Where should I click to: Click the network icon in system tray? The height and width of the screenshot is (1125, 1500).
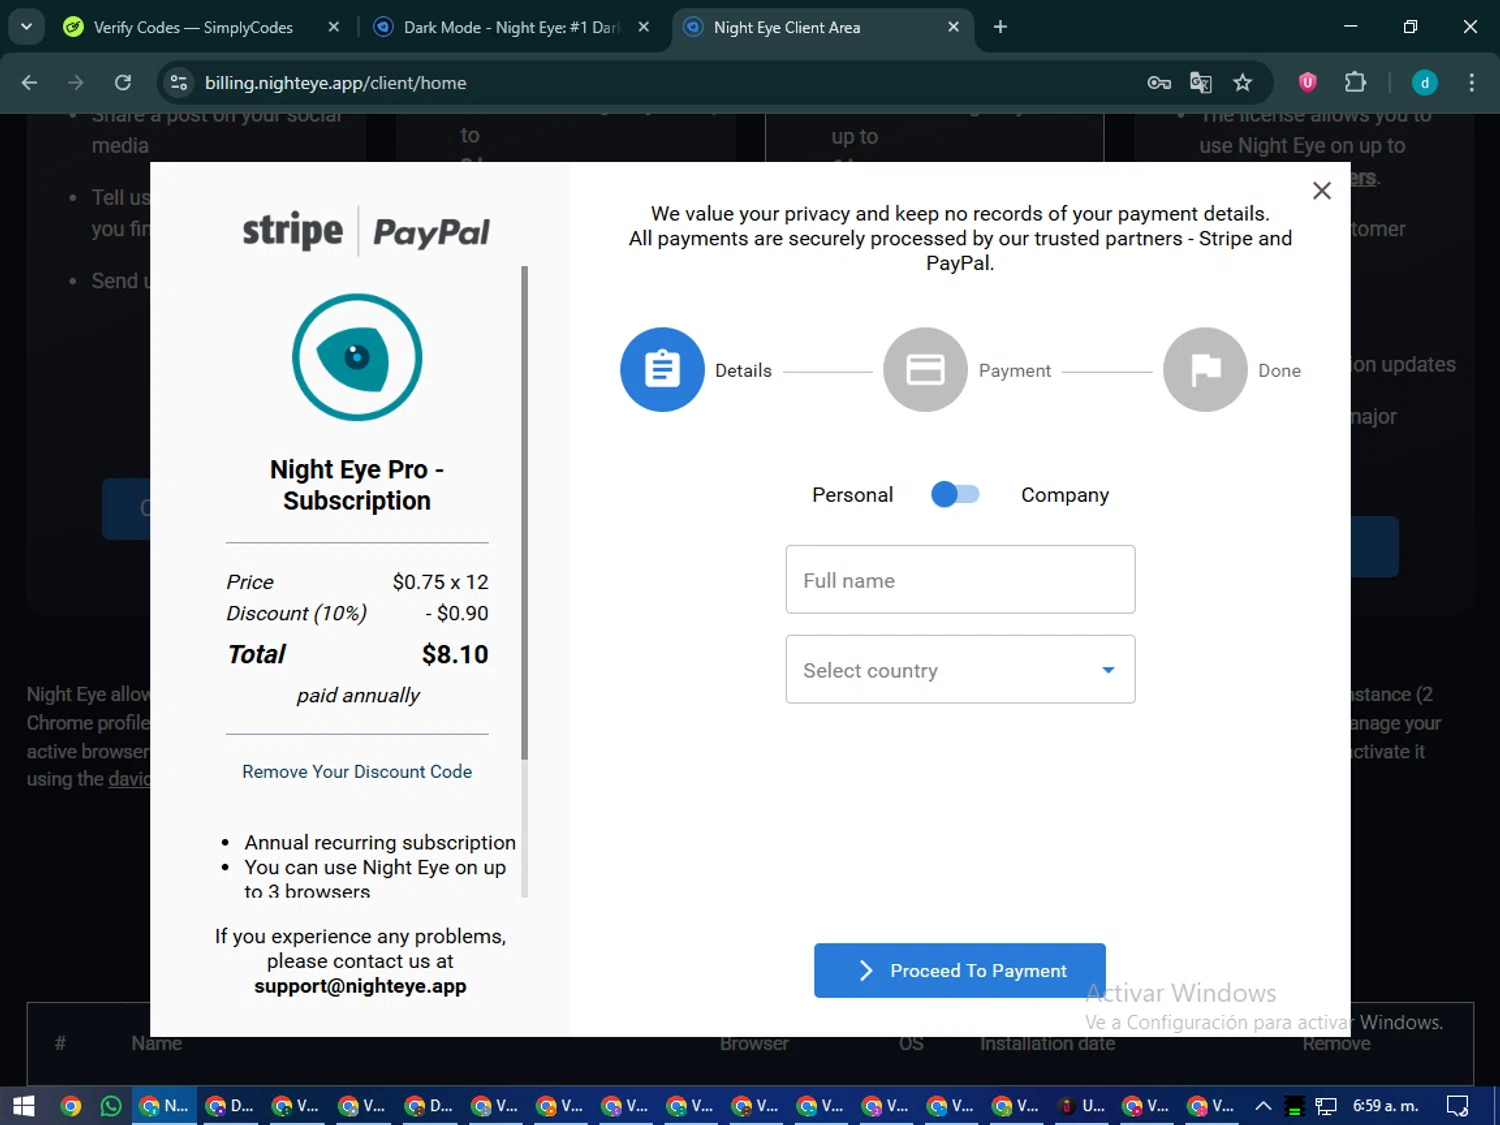click(x=1326, y=1106)
